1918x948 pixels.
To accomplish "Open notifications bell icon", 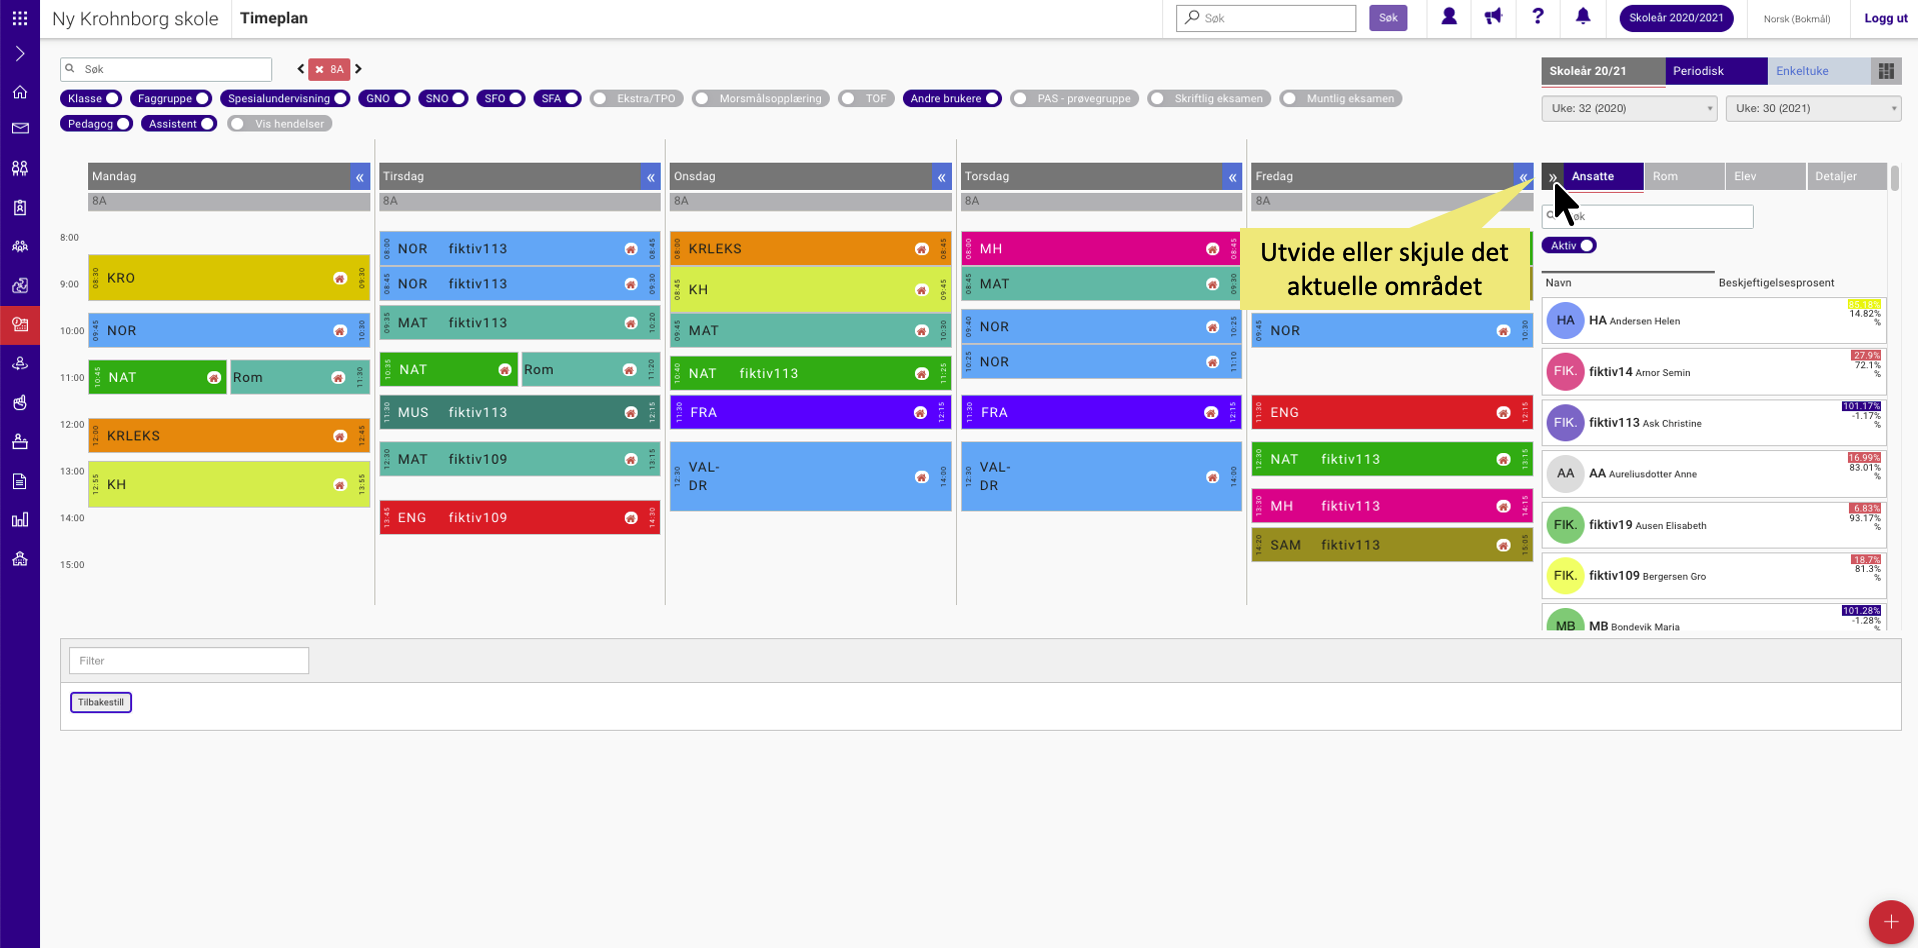I will pyautogui.click(x=1583, y=17).
